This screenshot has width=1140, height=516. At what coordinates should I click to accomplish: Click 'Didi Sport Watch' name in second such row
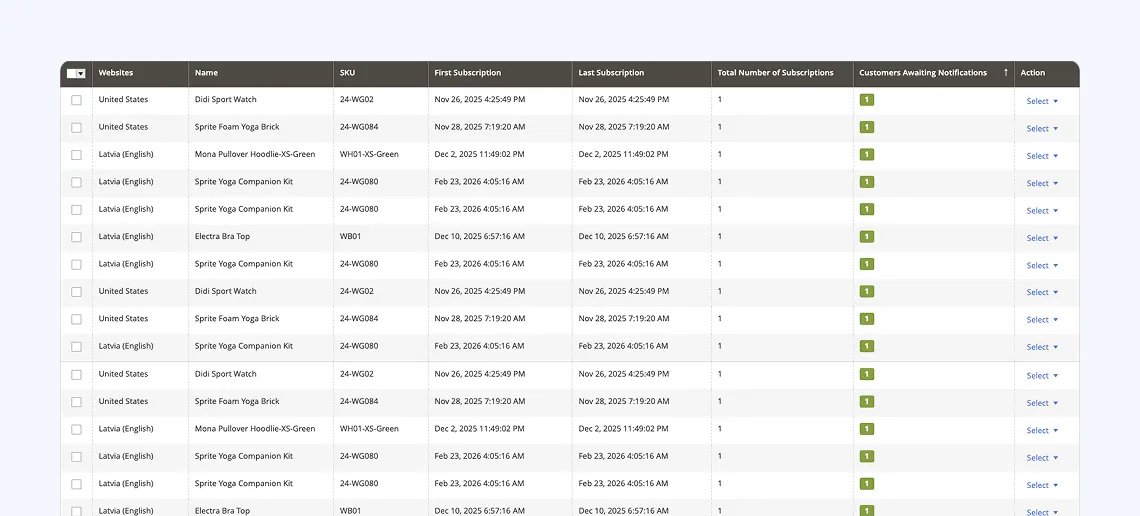pos(225,291)
